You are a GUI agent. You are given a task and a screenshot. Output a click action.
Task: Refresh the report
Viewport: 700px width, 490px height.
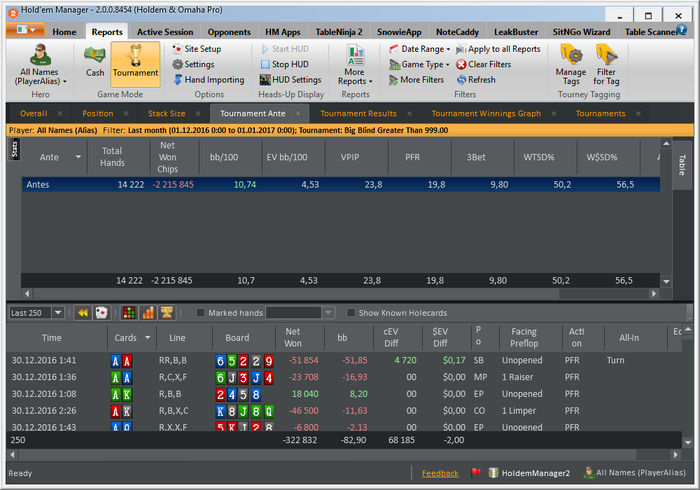coord(476,80)
